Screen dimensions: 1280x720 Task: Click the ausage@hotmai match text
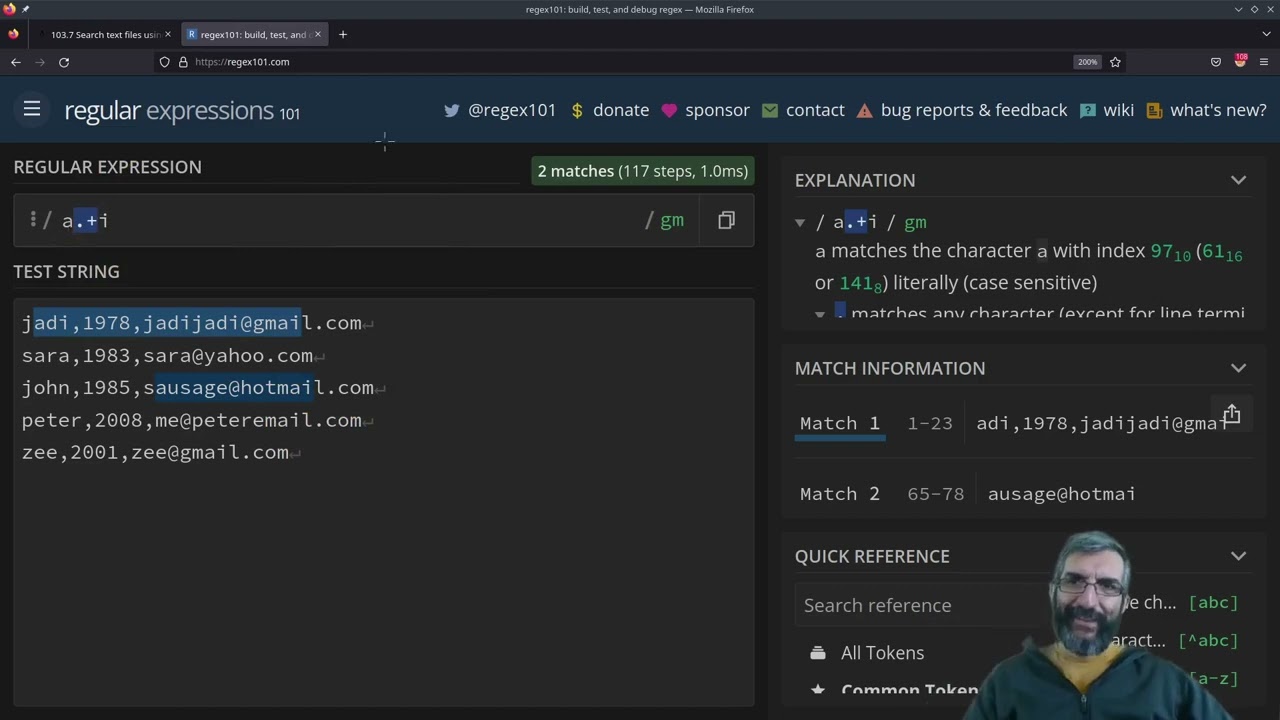(1062, 494)
